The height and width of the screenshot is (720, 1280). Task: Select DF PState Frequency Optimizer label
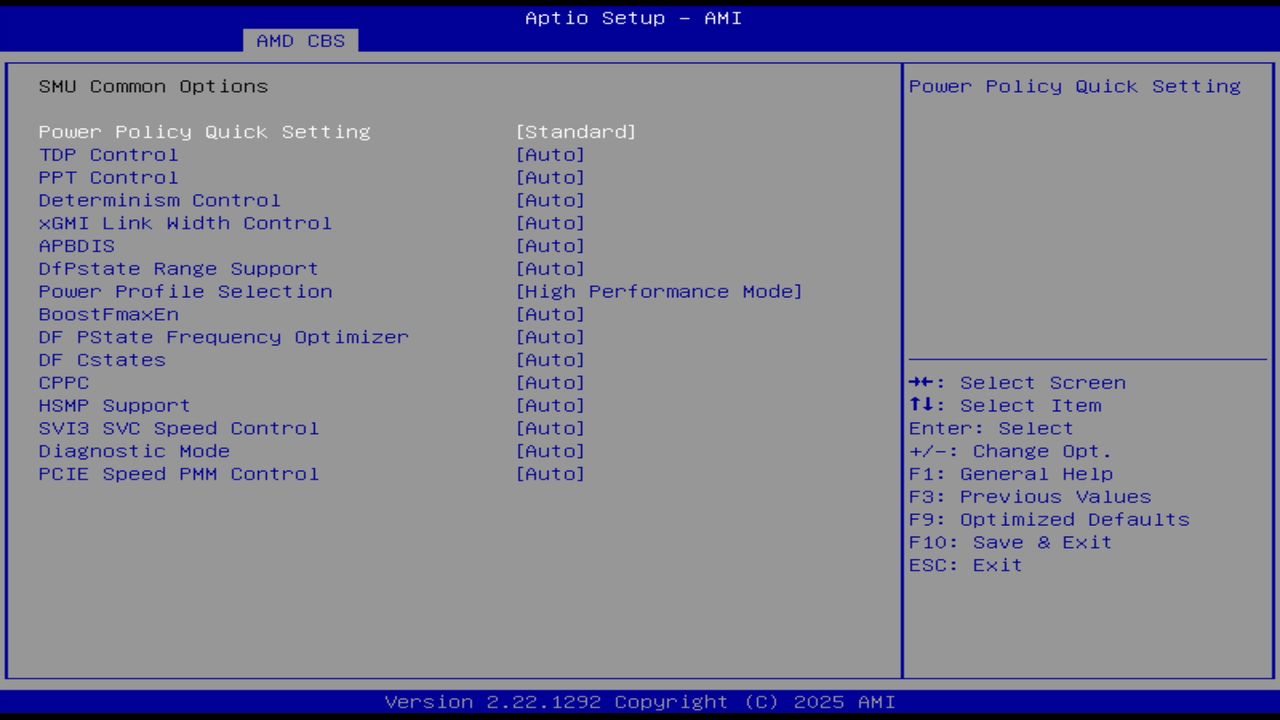223,337
